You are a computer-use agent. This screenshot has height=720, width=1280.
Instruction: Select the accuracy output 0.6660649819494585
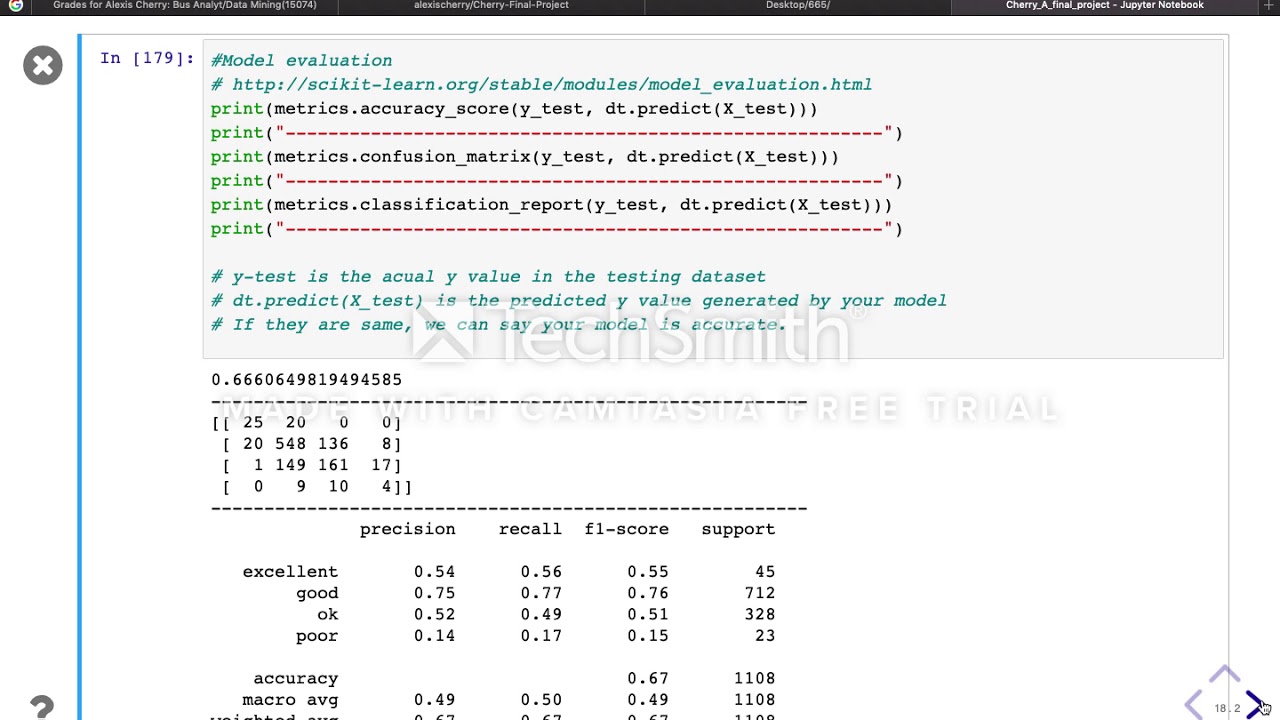(306, 380)
